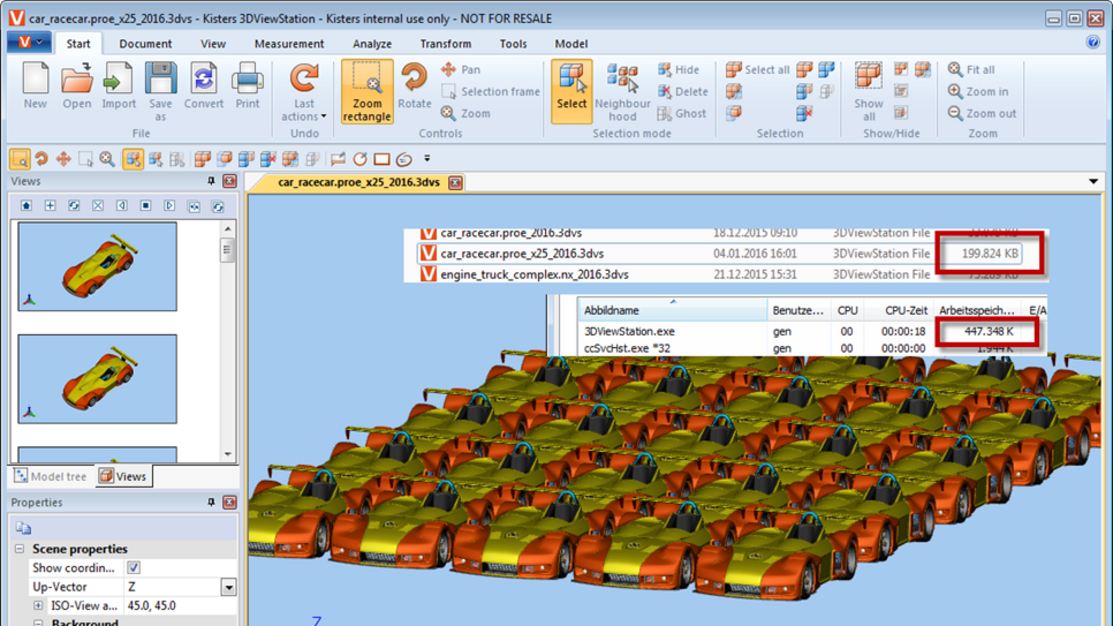Toggle the pin on the Properties panel
Image resolution: width=1113 pixels, height=626 pixels.
pyautogui.click(x=211, y=503)
